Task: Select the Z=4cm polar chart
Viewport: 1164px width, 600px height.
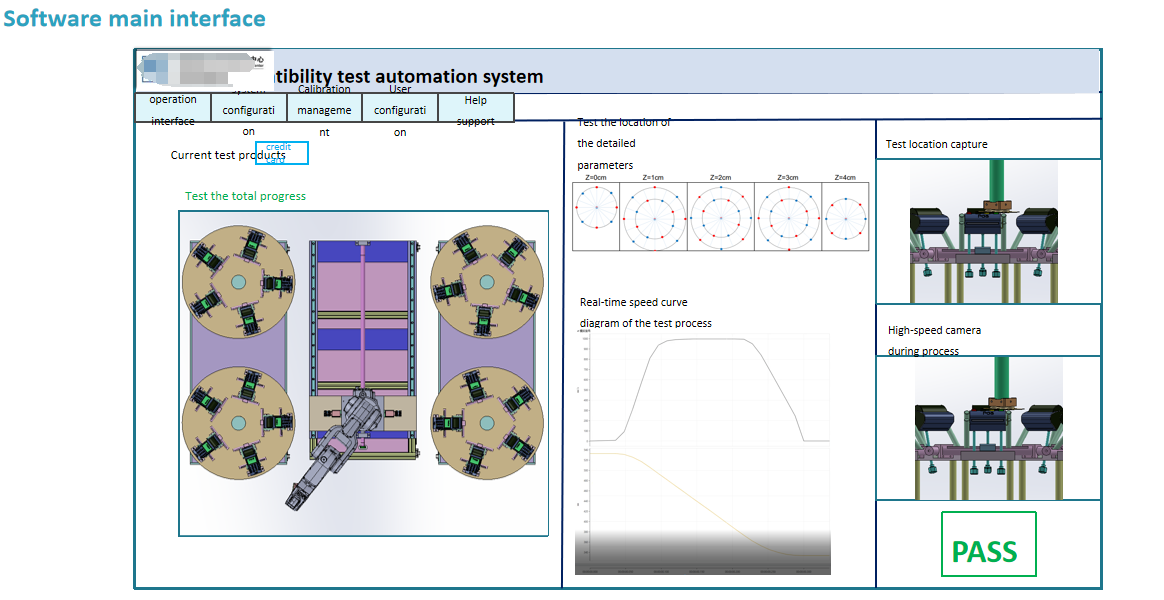Action: pos(845,216)
